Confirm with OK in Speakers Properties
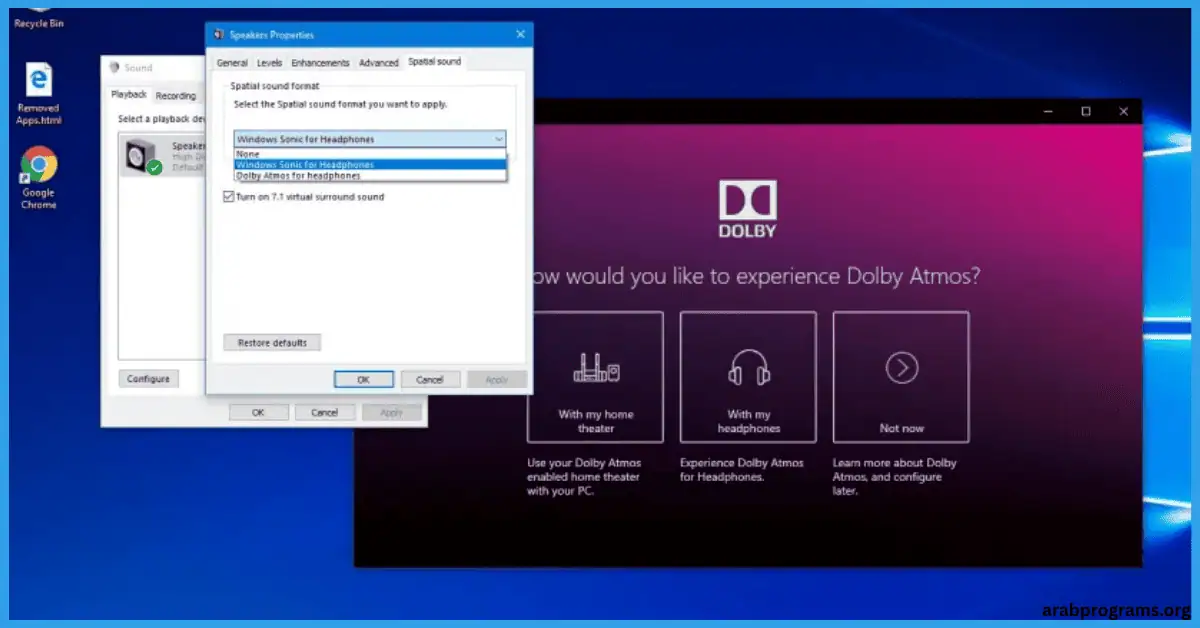 click(363, 380)
